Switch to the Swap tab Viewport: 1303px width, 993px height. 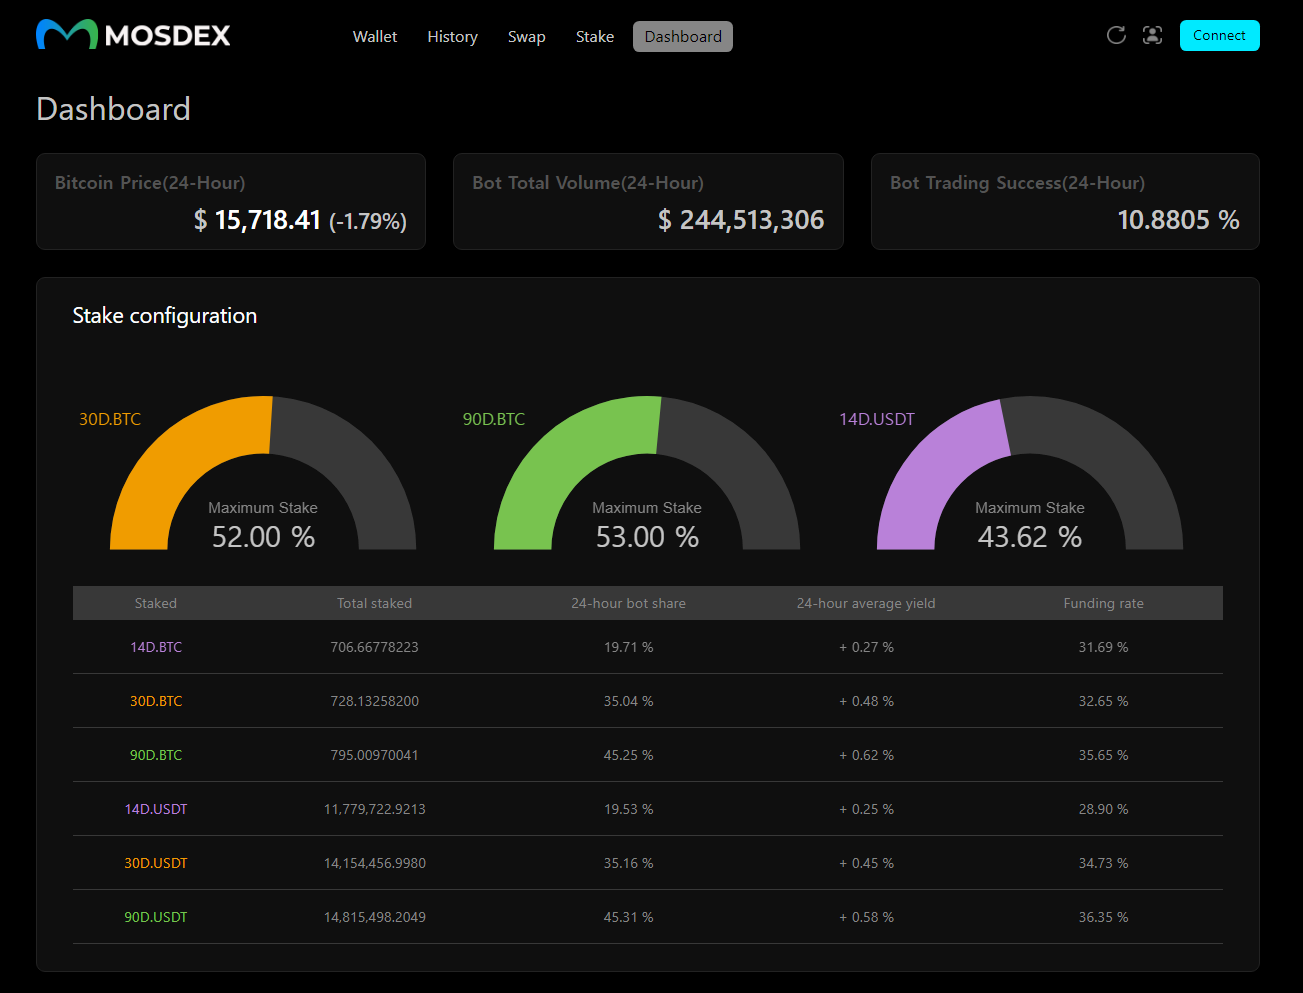[526, 37]
